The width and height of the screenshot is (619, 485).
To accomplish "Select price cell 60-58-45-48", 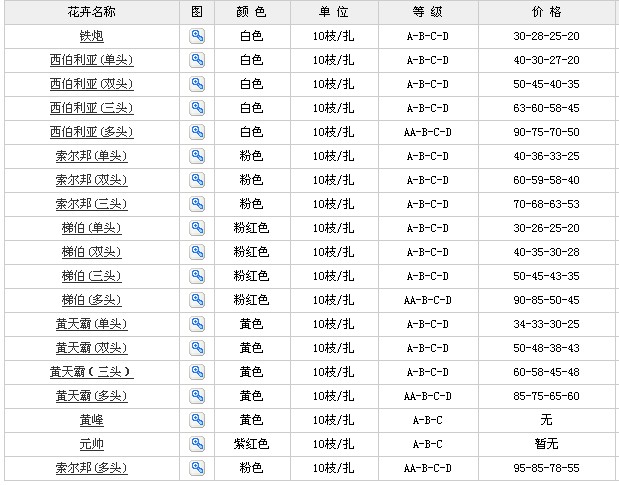I will click(x=546, y=372).
